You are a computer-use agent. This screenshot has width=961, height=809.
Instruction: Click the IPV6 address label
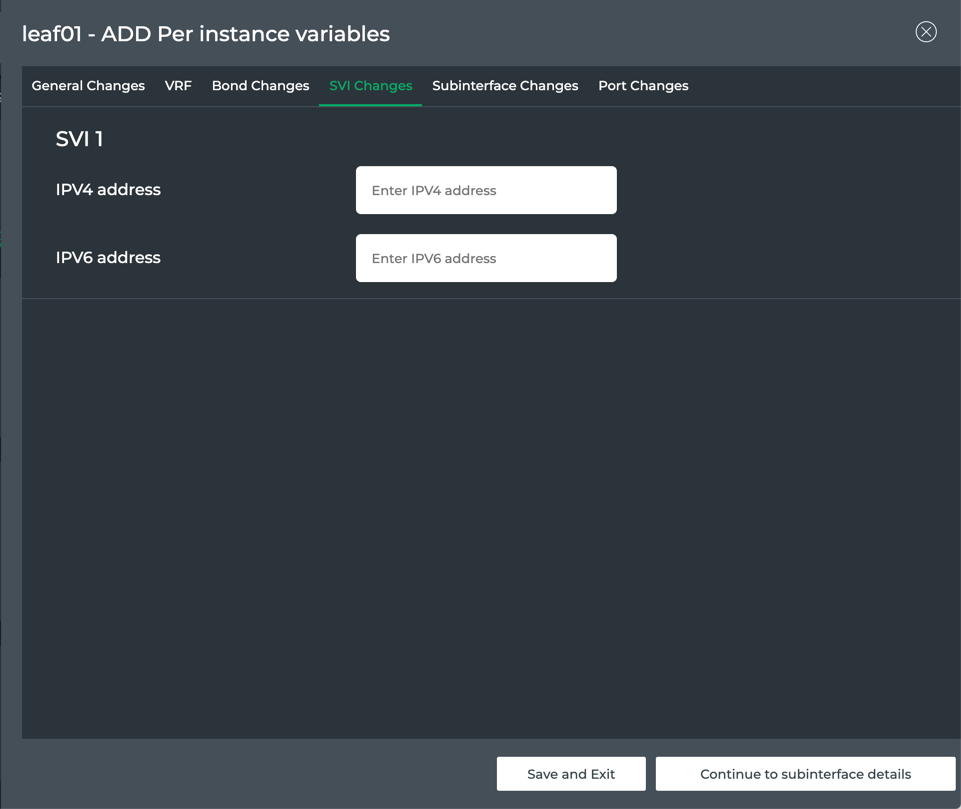tap(108, 258)
